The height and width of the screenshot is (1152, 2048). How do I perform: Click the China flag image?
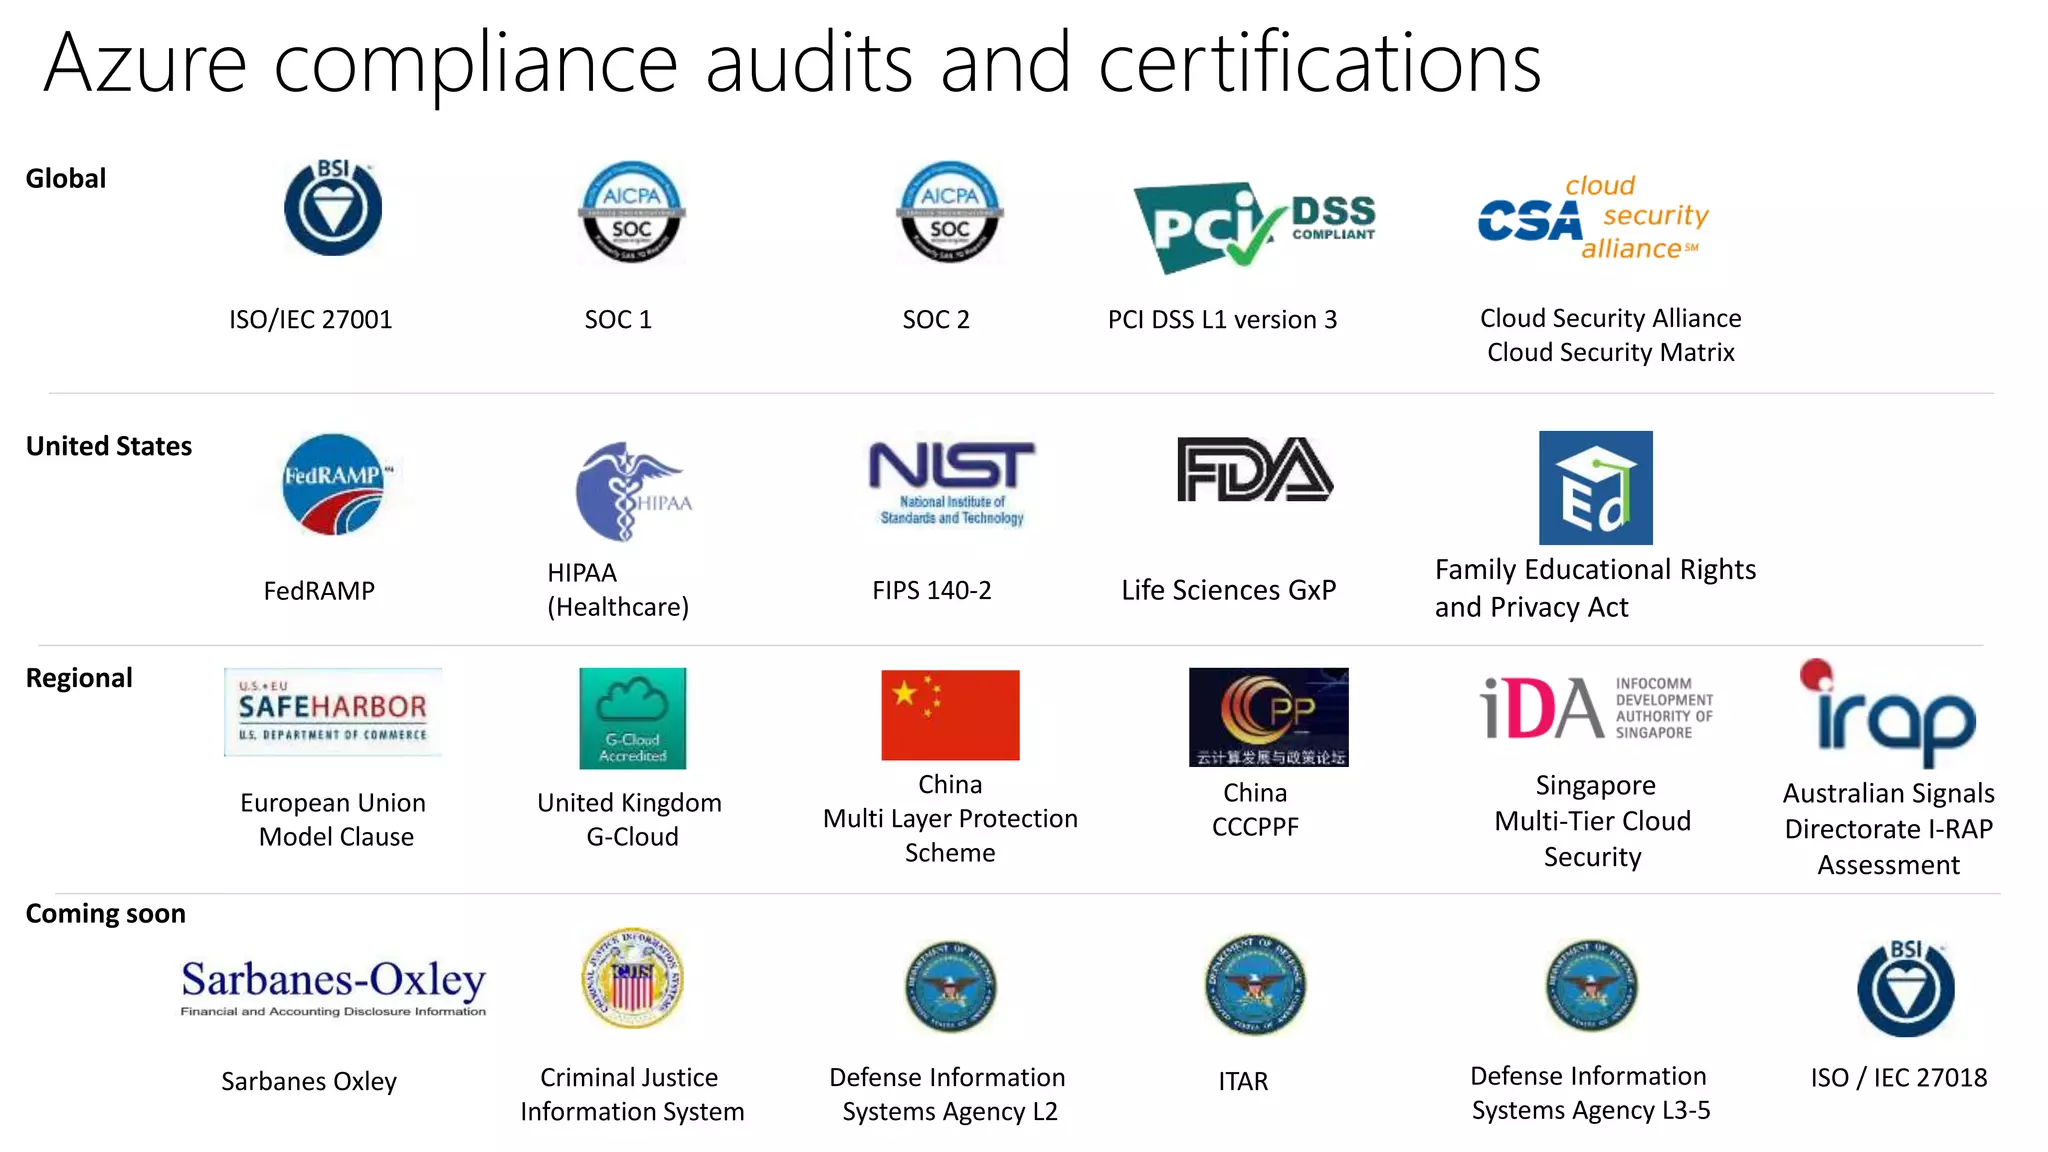pyautogui.click(x=950, y=715)
